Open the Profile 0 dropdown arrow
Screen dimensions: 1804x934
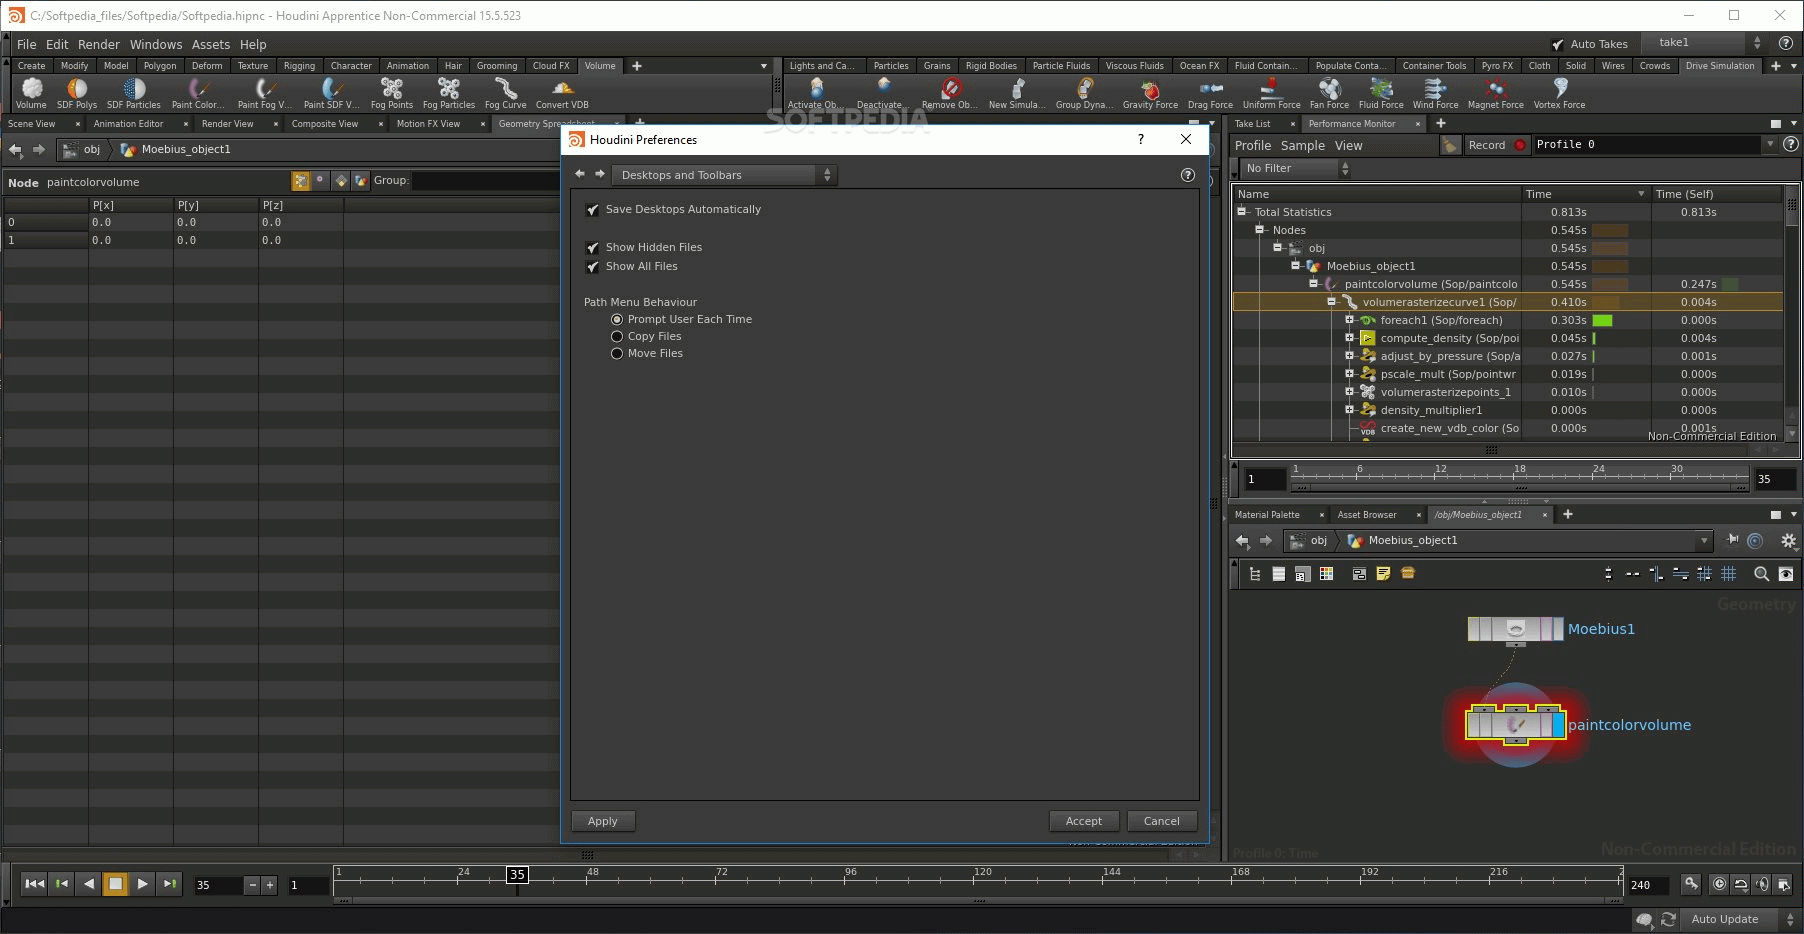point(1770,145)
